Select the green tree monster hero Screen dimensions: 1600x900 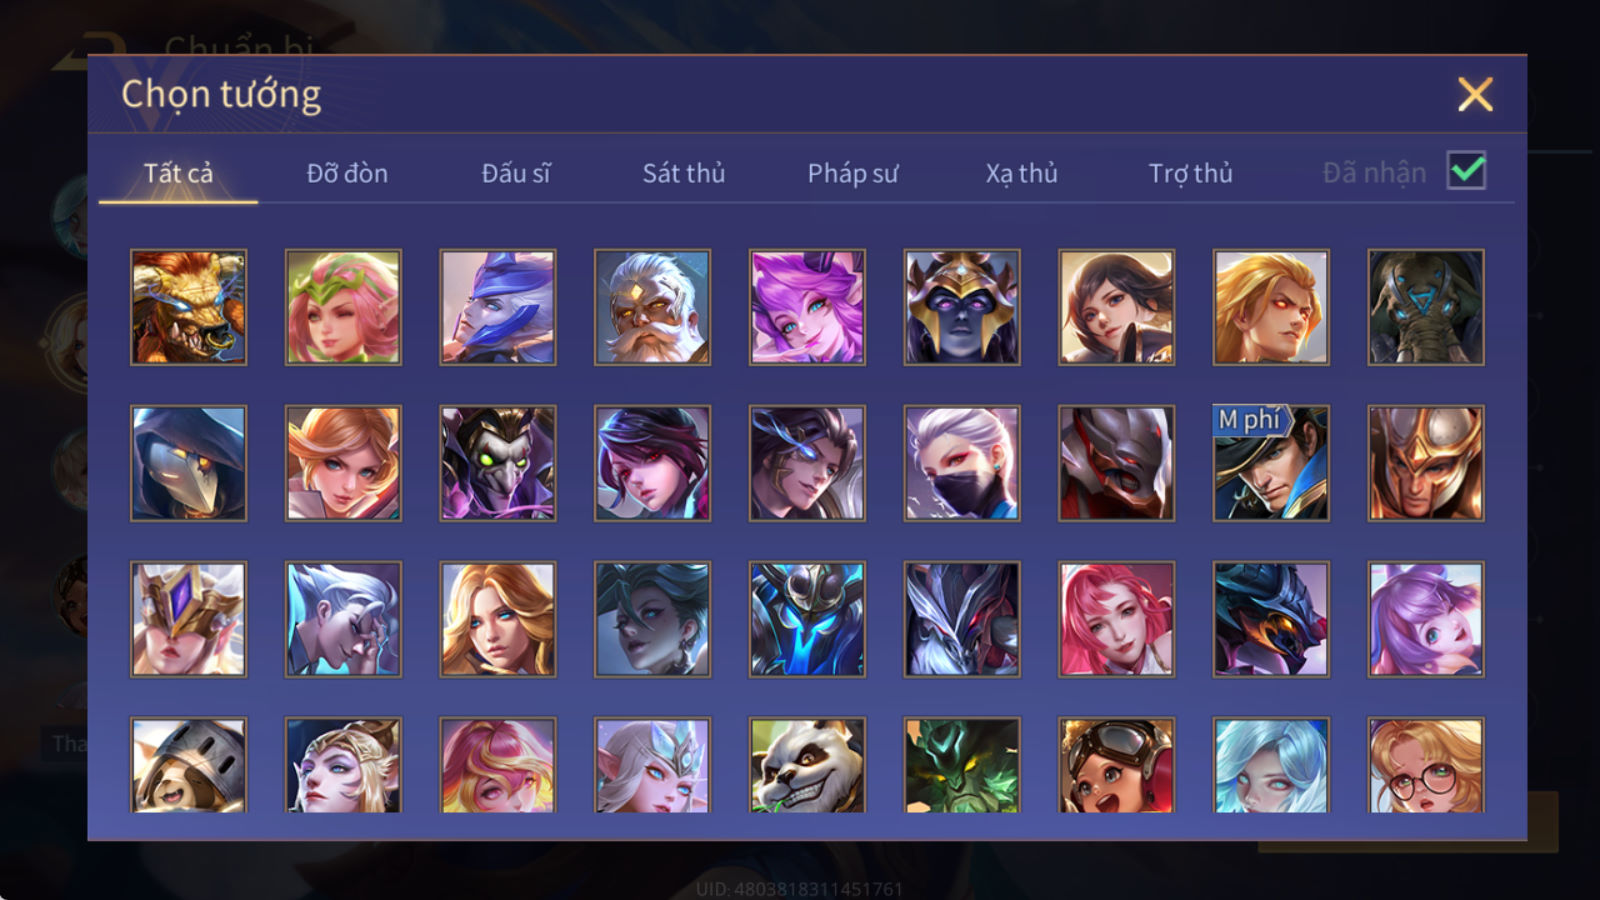tap(962, 765)
